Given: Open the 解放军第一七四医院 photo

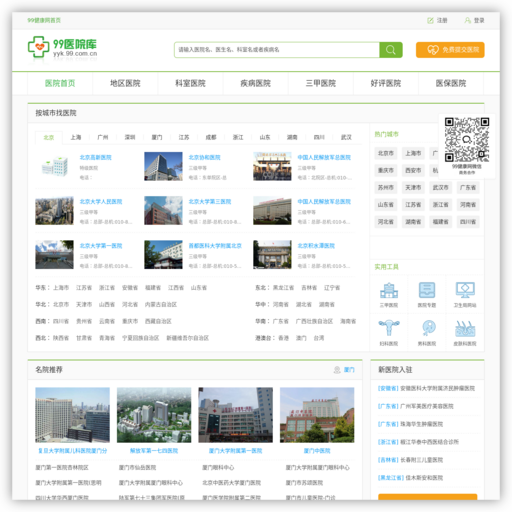Looking at the screenshot, I should tap(154, 415).
